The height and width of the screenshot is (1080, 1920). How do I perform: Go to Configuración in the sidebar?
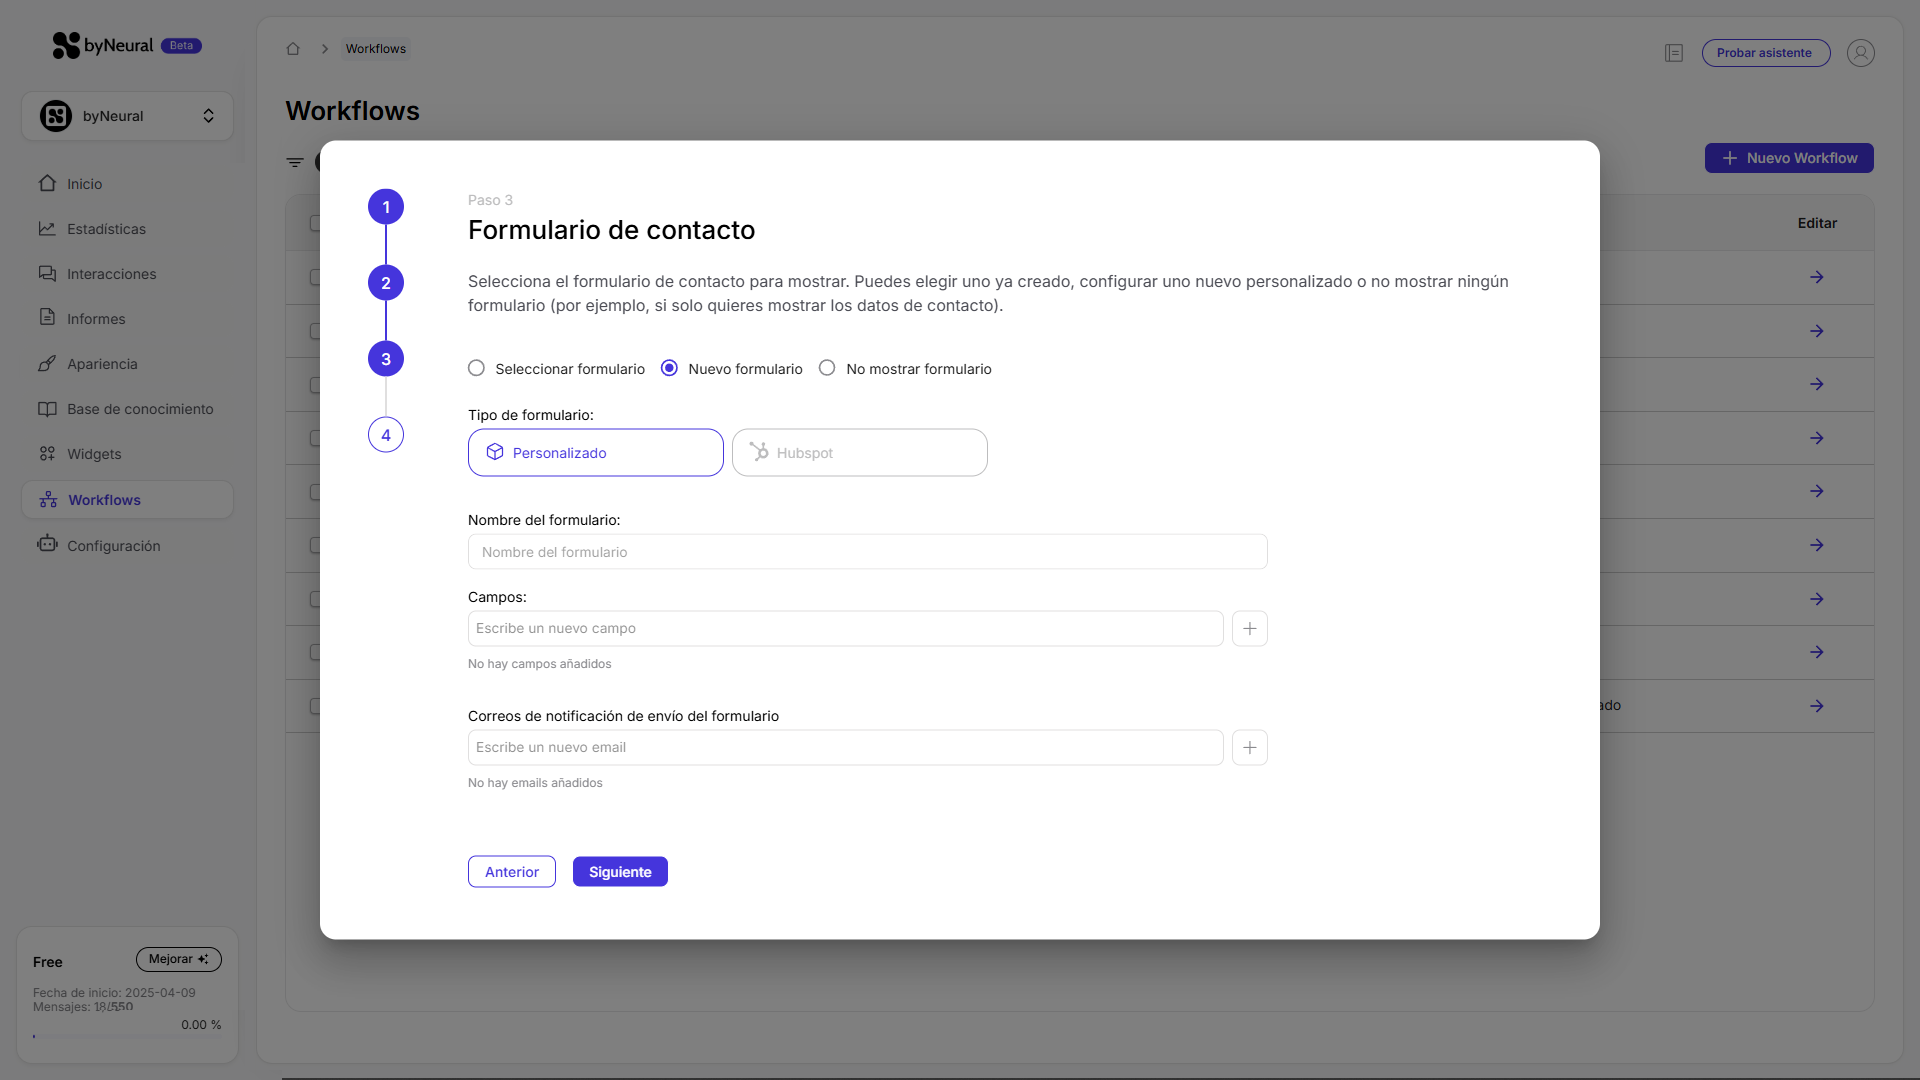click(46, 545)
